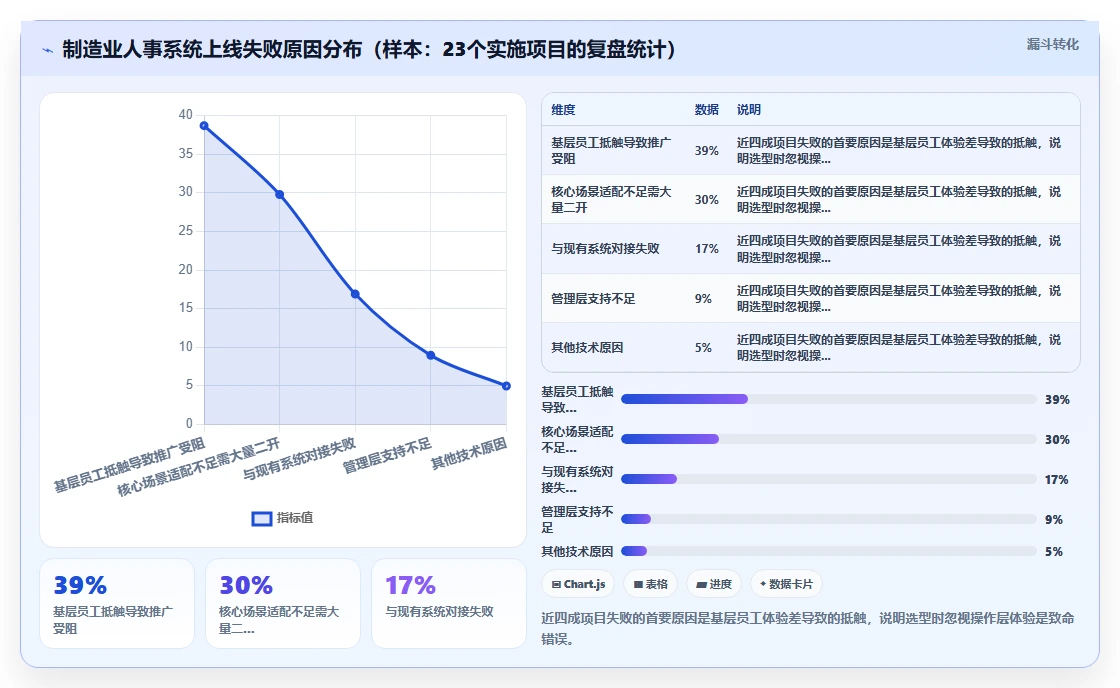Click the 17% progress bar for 与现有系统对接失…
The height and width of the screenshot is (688, 1120).
click(x=829, y=479)
